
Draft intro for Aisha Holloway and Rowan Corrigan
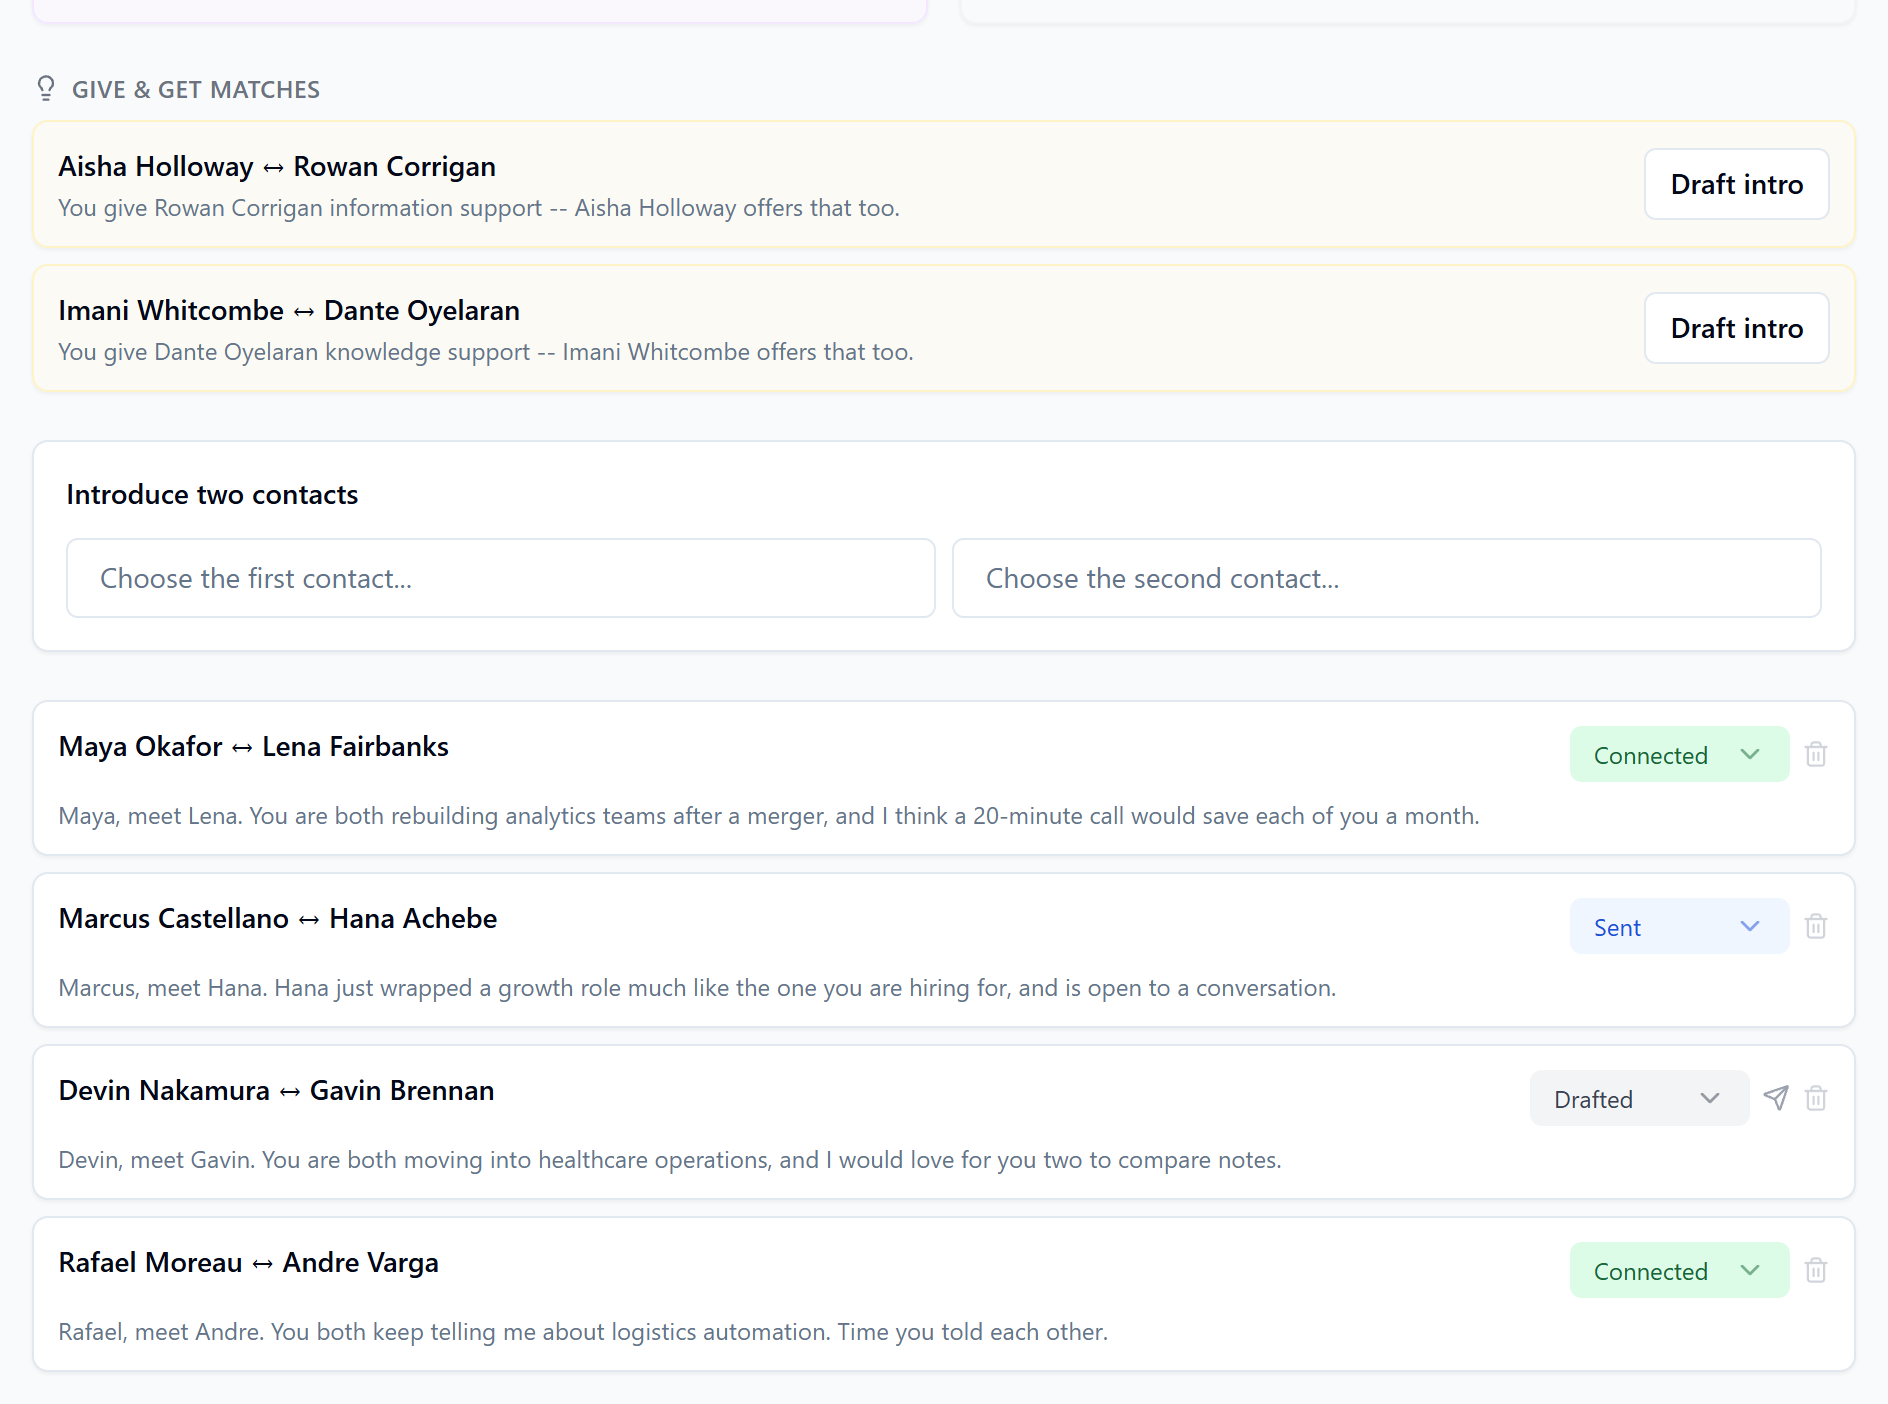[x=1737, y=184]
